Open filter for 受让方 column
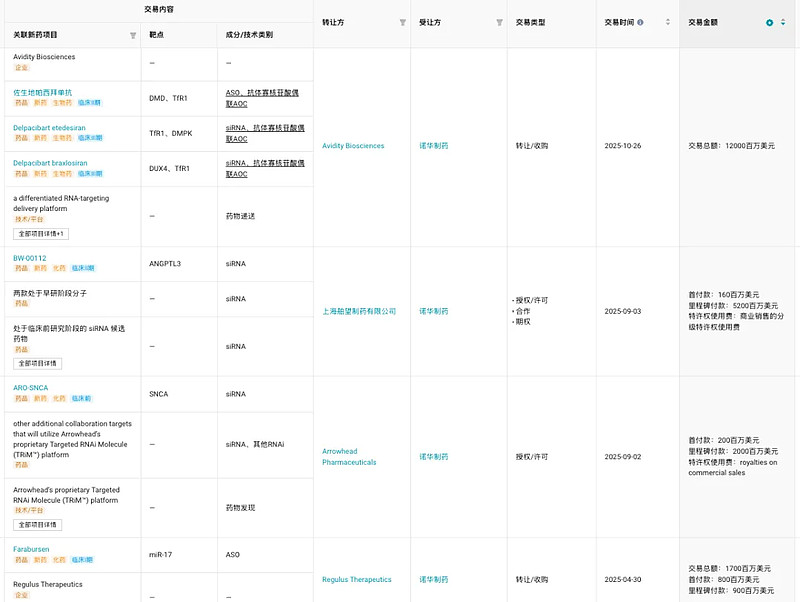Viewport: 800px width, 602px height. [x=499, y=22]
